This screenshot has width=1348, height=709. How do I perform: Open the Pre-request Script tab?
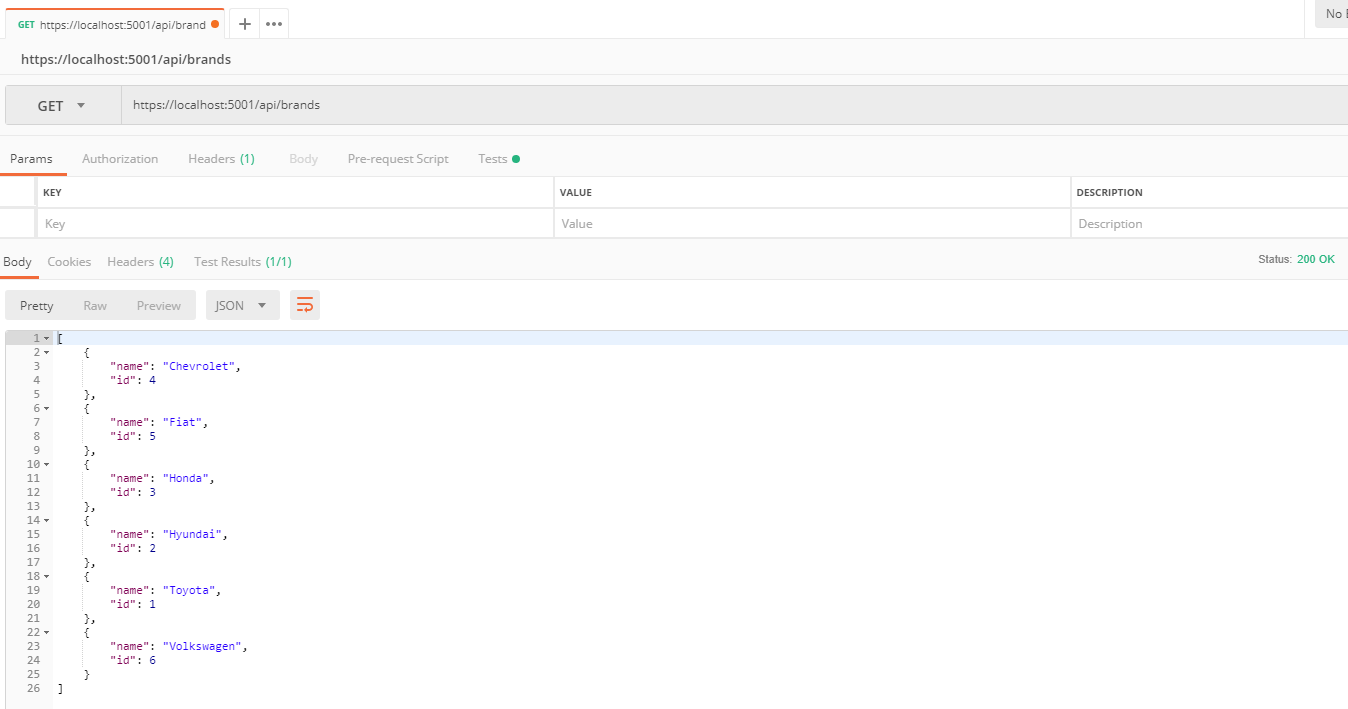coord(398,159)
